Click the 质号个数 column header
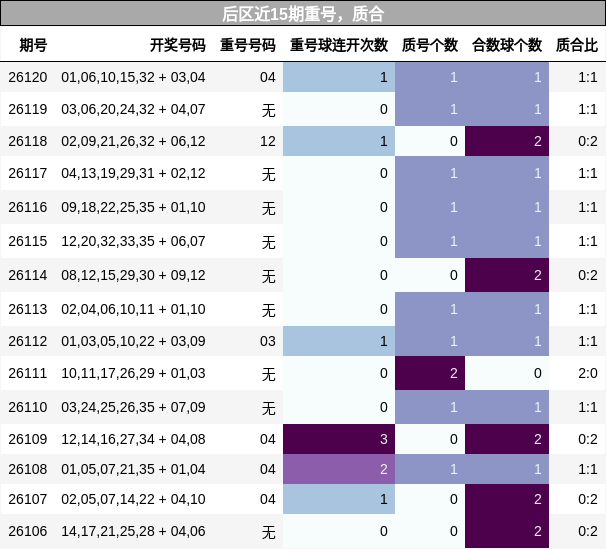The image size is (606, 549). coord(430,45)
